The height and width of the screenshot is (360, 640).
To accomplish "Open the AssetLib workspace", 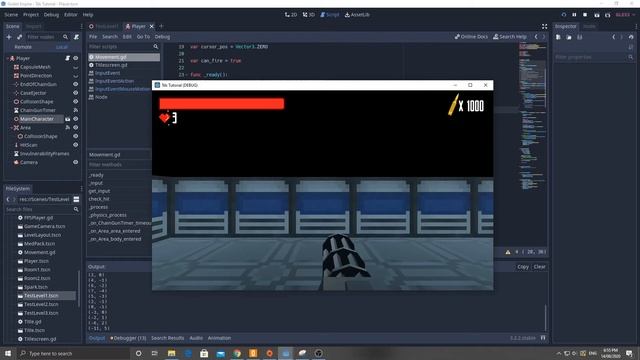I will coord(357,15).
